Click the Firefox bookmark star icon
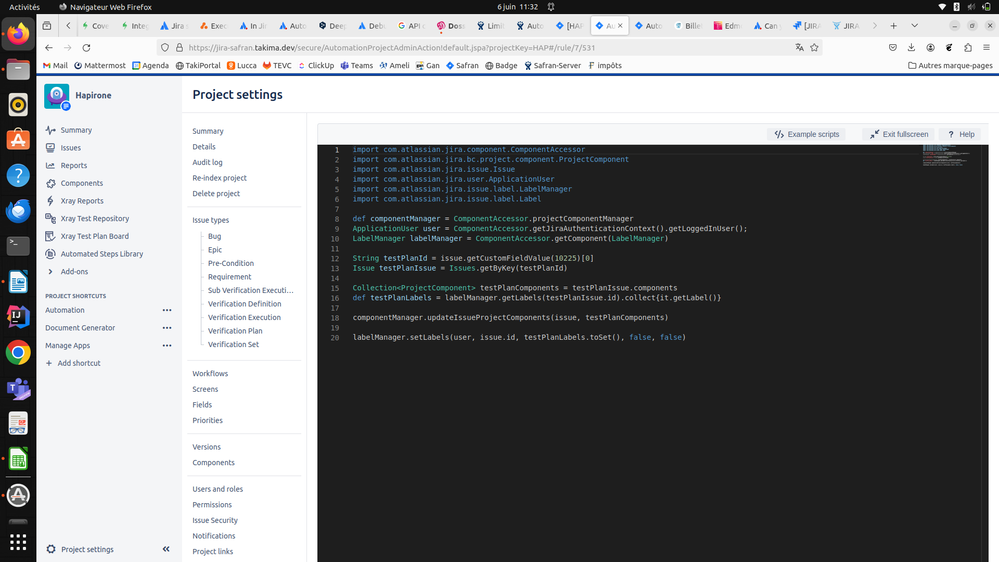 tap(814, 47)
